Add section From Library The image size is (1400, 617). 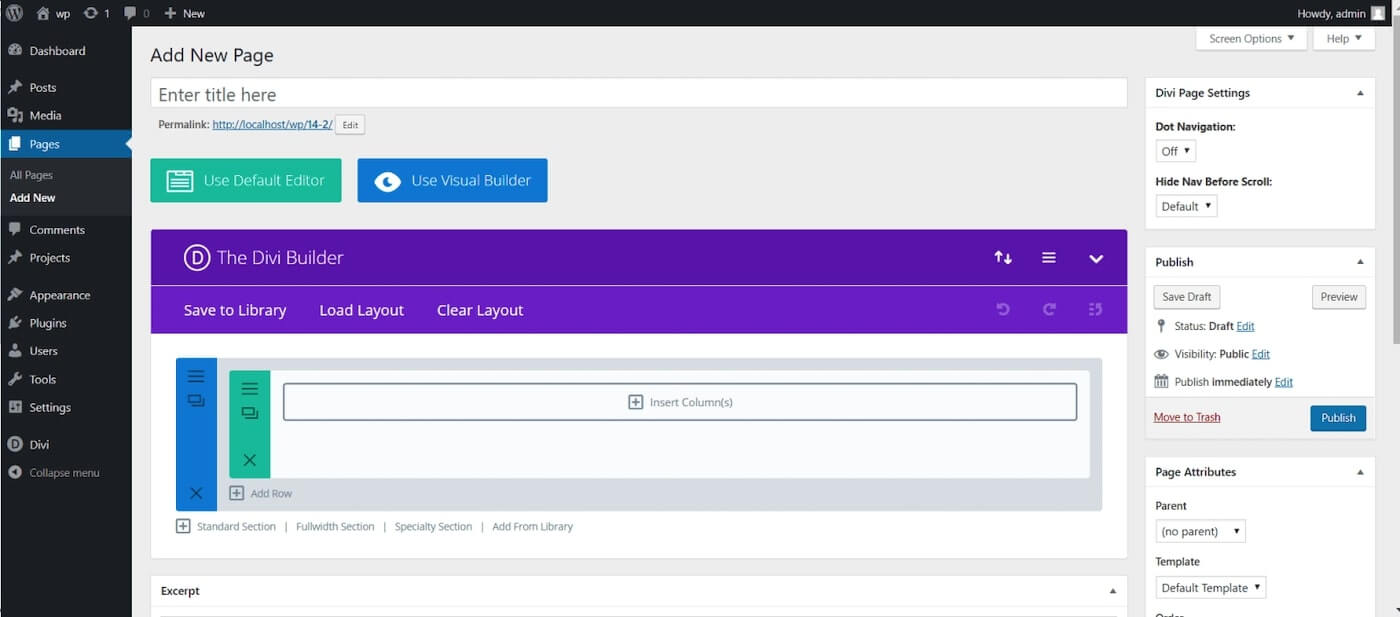(532, 526)
